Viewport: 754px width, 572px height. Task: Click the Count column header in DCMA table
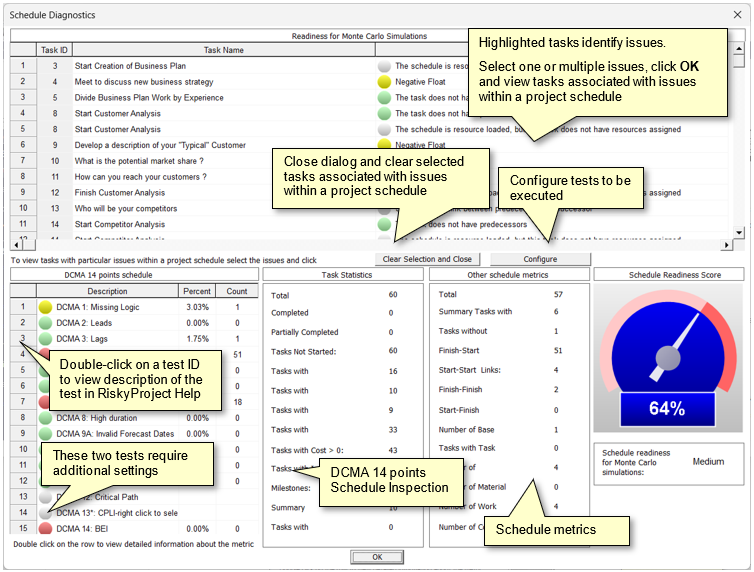(236, 291)
